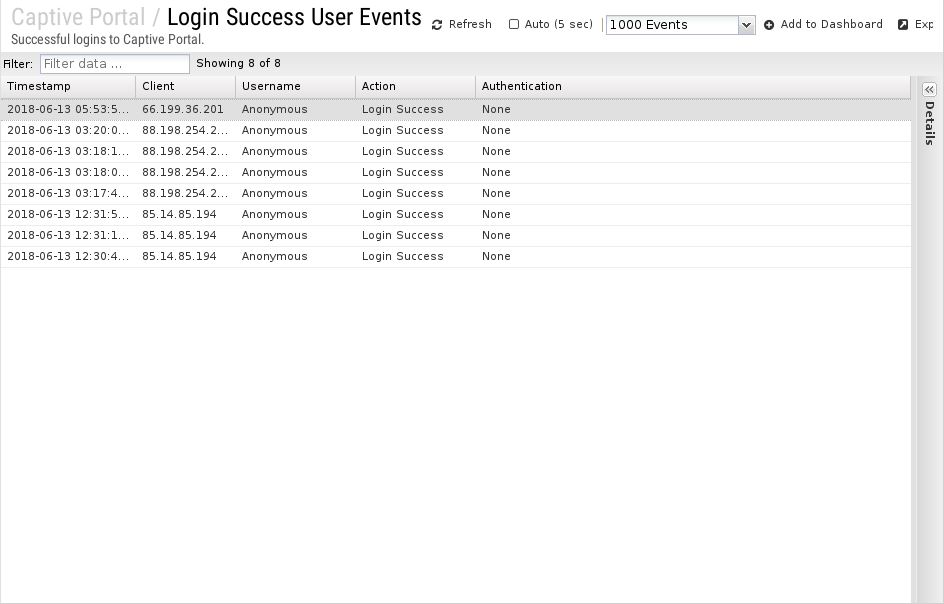This screenshot has width=944, height=604.
Task: Open the vertical Details side panel
Action: 930,123
